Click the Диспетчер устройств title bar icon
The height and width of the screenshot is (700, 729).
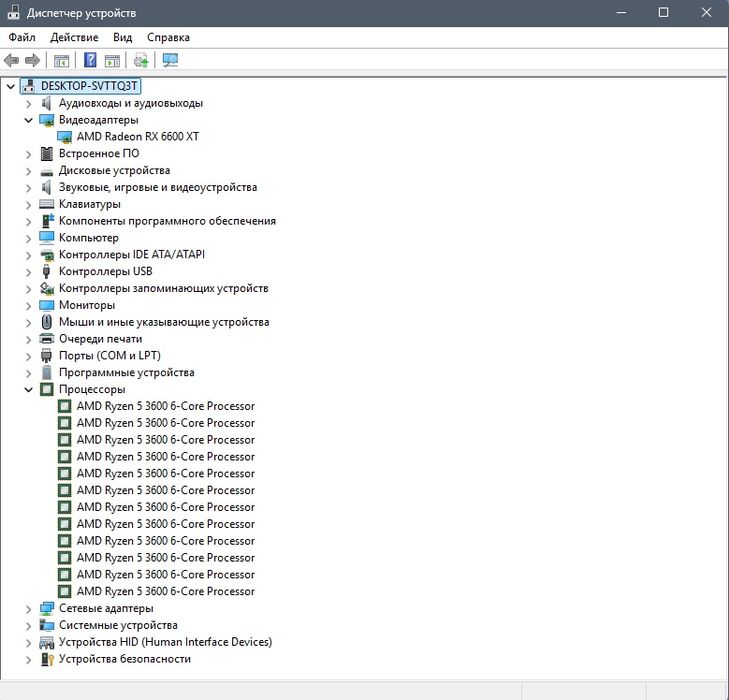(x=13, y=13)
